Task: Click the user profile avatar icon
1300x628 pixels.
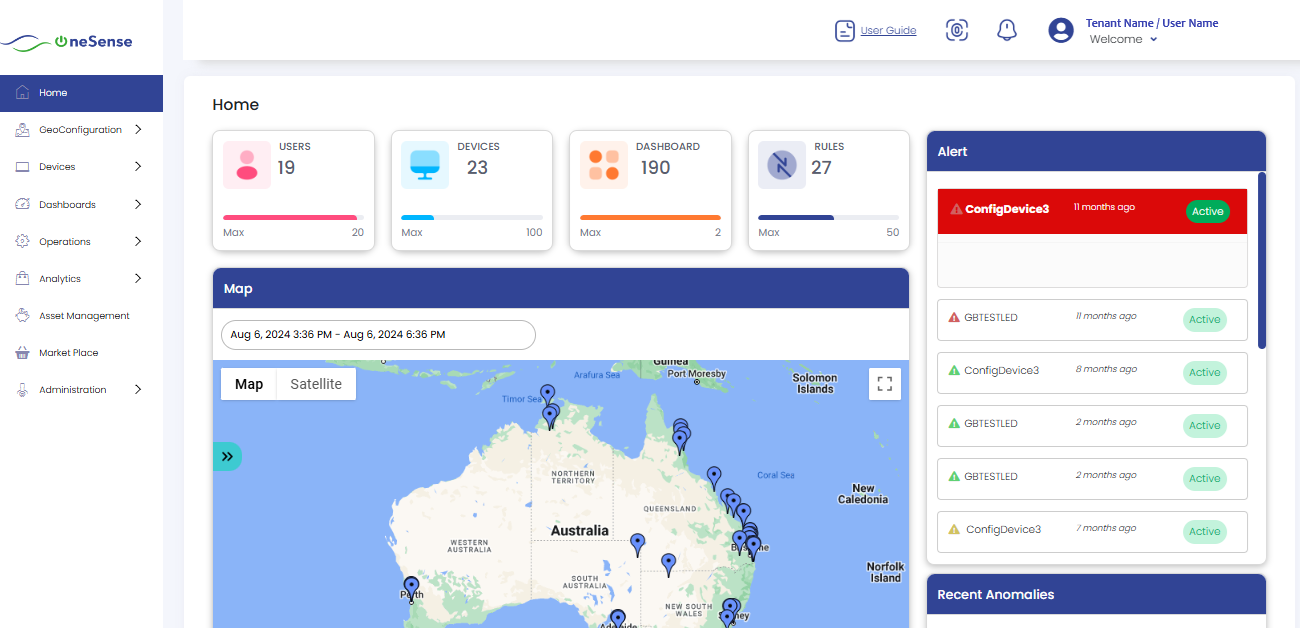Action: [1060, 30]
